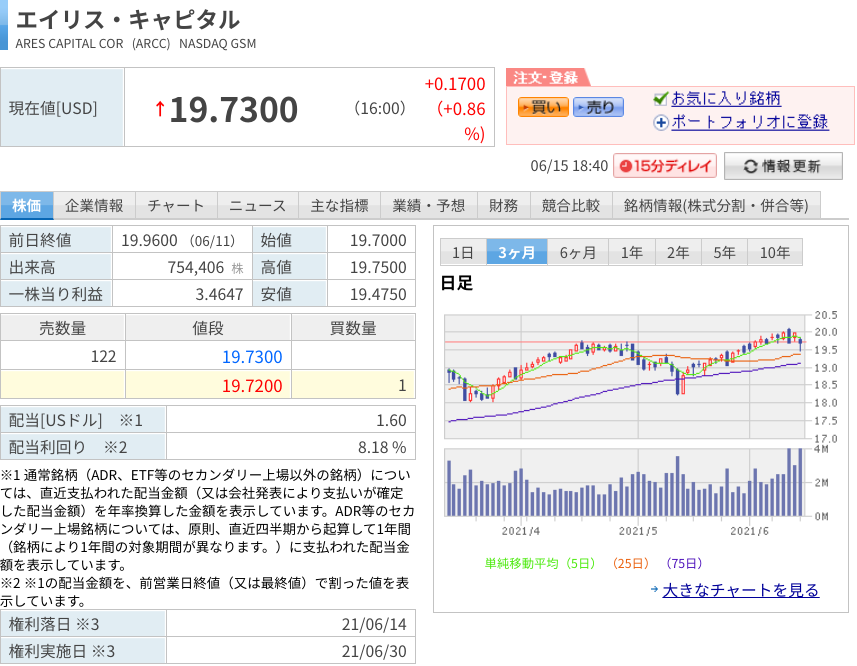Click low price 19.4750
This screenshot has width=857, height=666.
click(x=378, y=294)
